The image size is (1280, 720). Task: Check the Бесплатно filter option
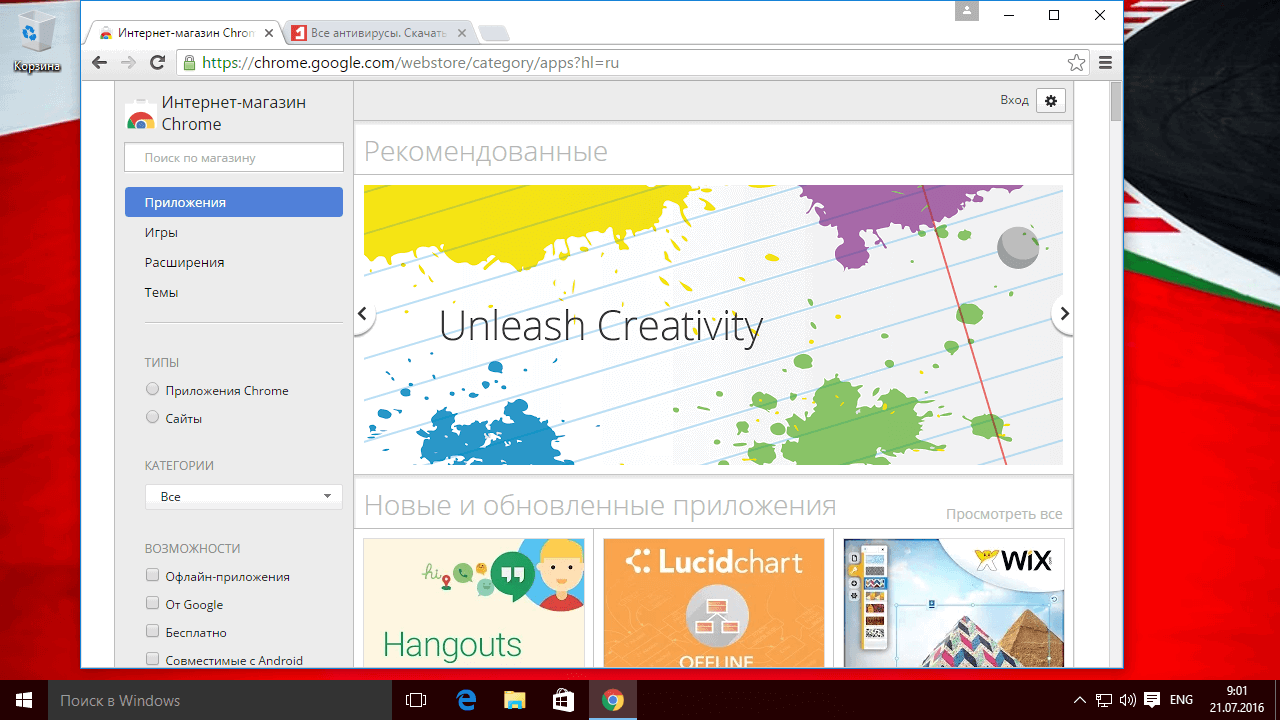coord(152,630)
